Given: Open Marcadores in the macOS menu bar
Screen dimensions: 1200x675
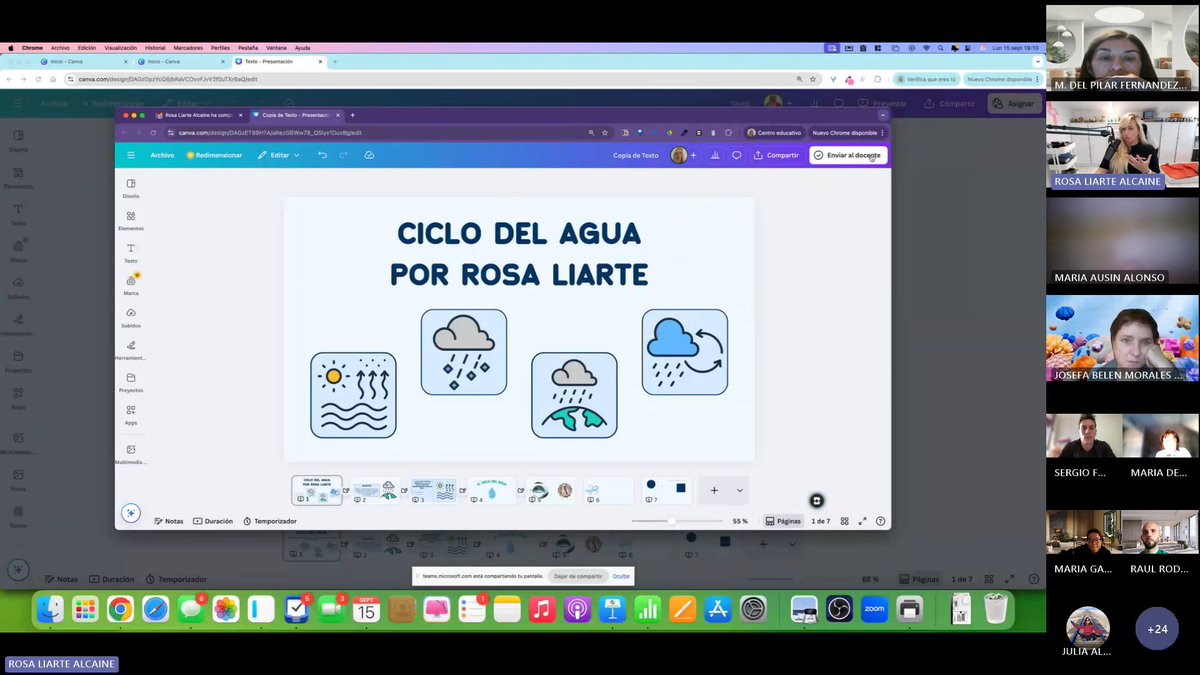Looking at the screenshot, I should point(187,47).
